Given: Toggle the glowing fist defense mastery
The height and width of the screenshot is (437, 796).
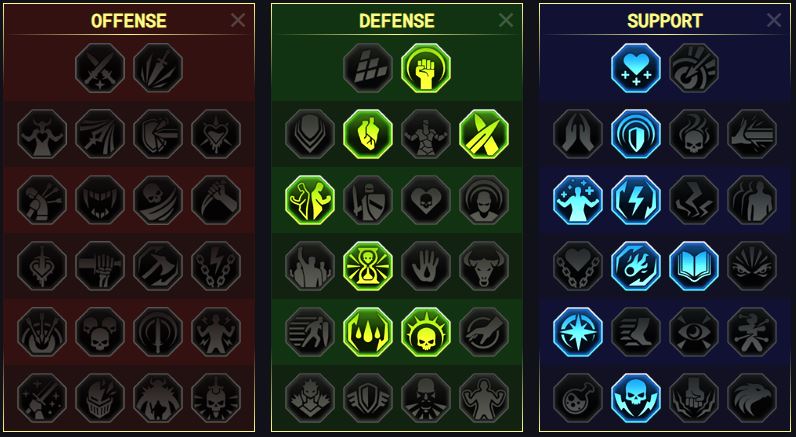Looking at the screenshot, I should tap(426, 68).
